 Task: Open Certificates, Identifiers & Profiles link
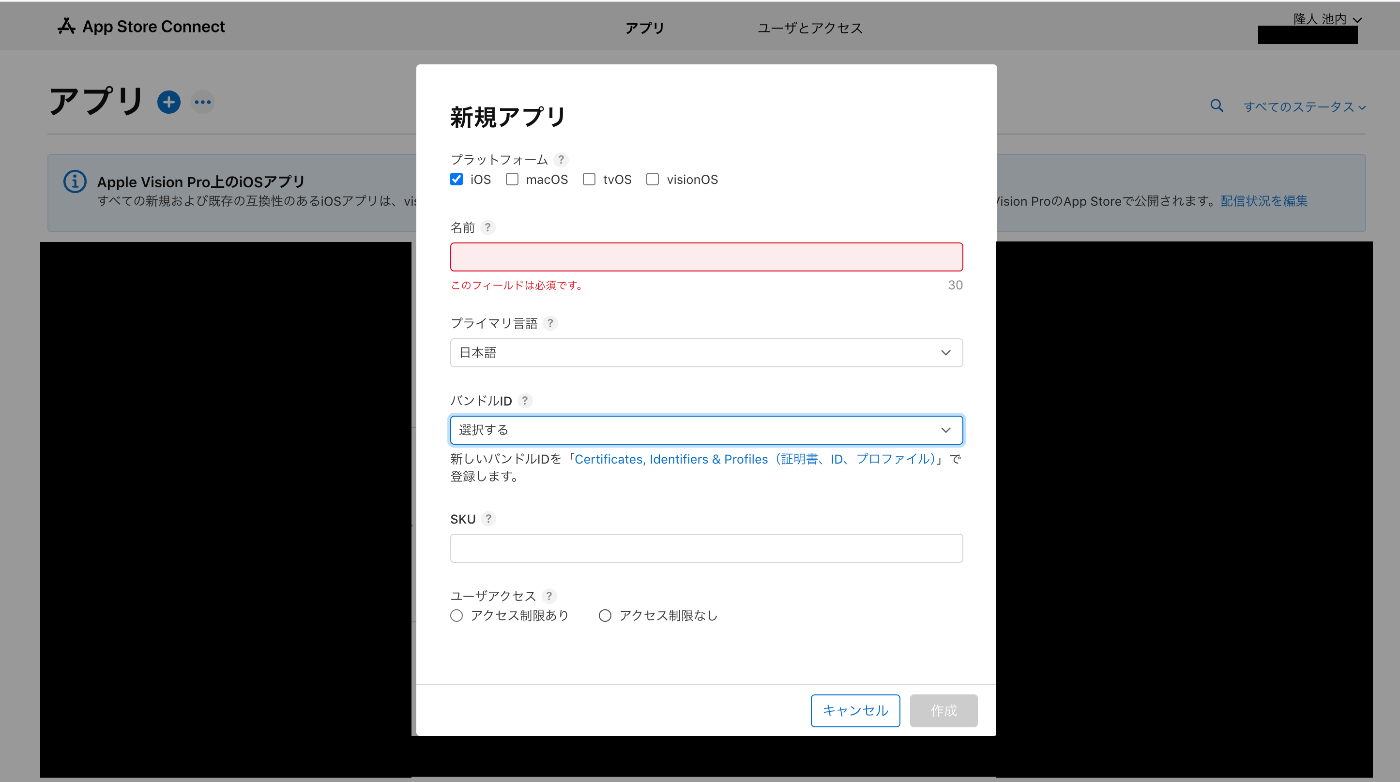coord(758,459)
